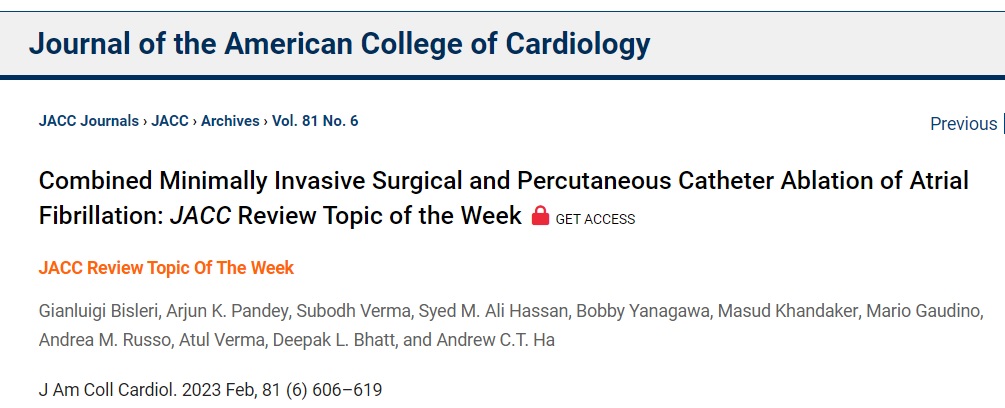Click the red lock access icon
The image size is (1005, 408).
tap(540, 215)
